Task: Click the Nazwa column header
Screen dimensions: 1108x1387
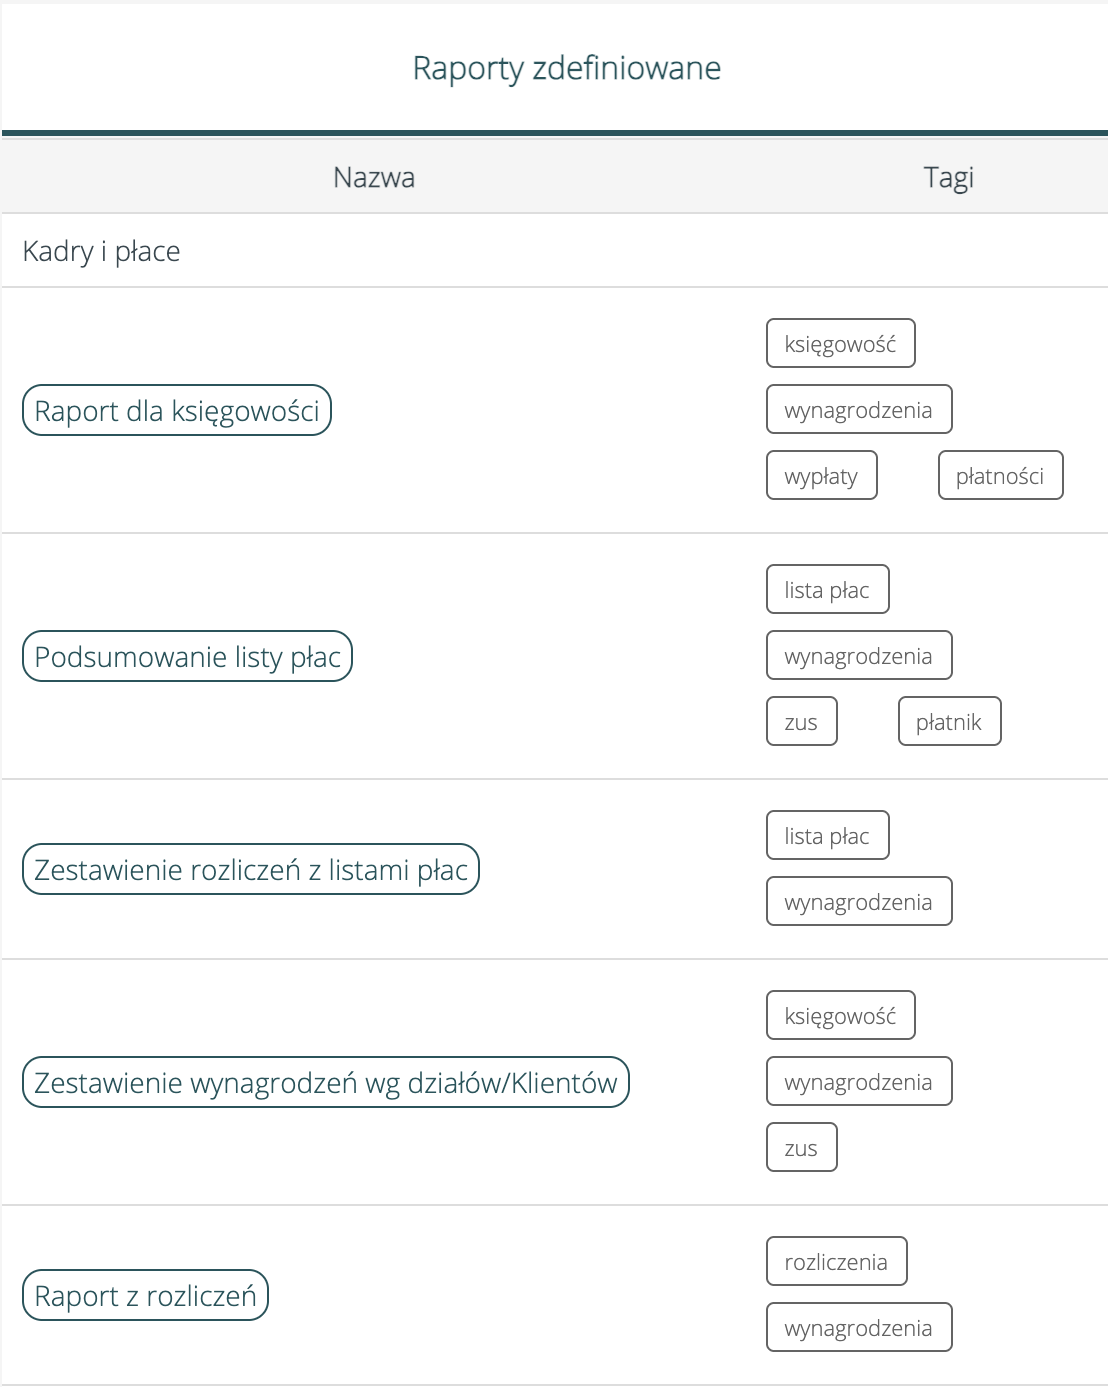Action: (x=374, y=177)
